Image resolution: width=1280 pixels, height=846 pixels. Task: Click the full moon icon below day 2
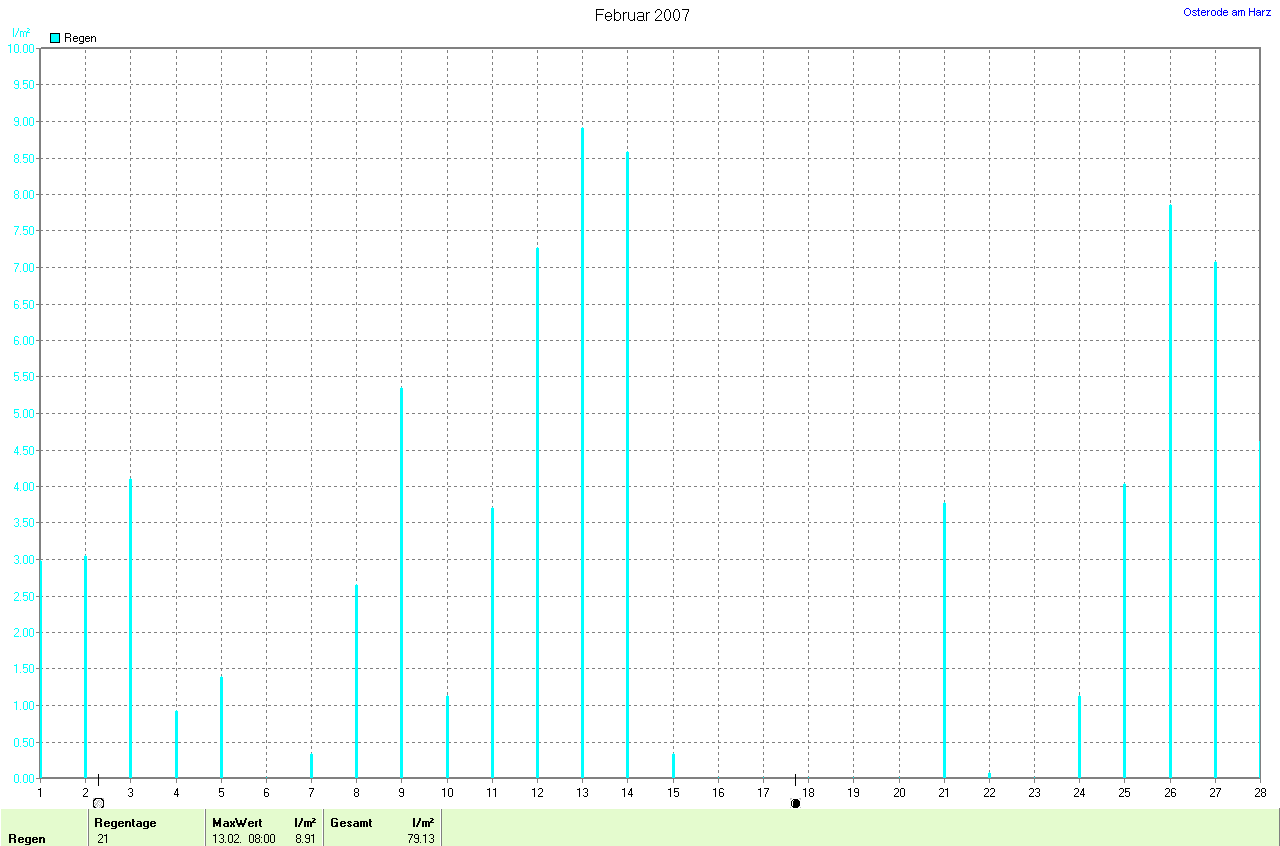click(x=98, y=802)
